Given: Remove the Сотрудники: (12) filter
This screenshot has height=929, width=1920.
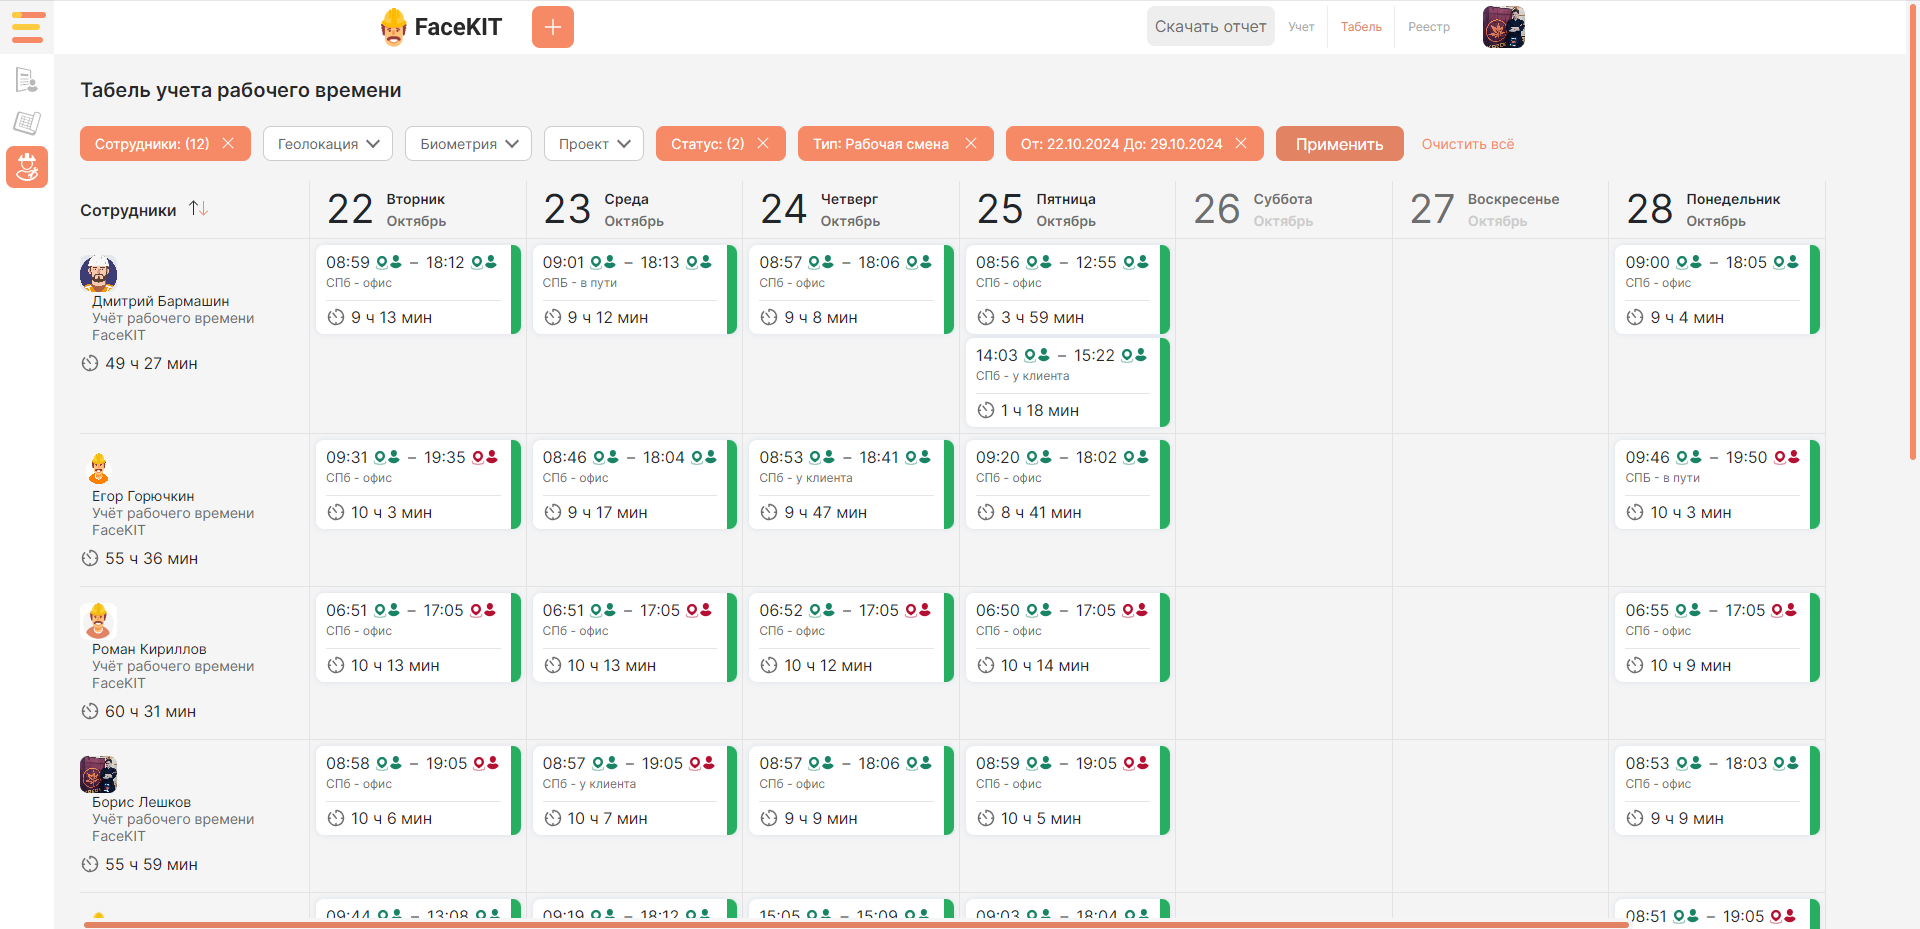Looking at the screenshot, I should 228,144.
